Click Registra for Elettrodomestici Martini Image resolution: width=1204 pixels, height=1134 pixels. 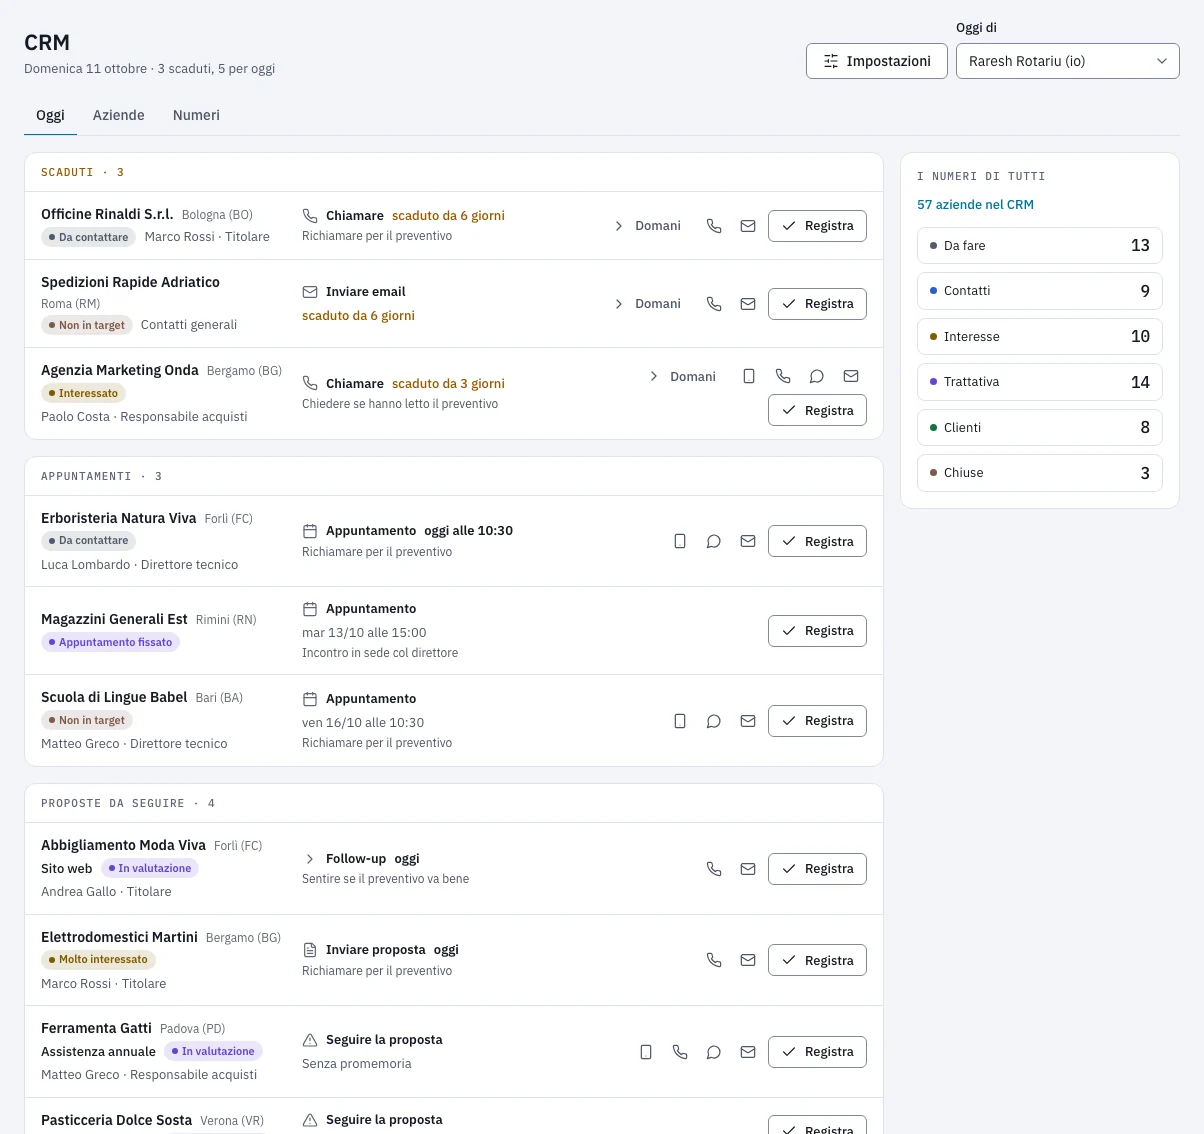817,960
